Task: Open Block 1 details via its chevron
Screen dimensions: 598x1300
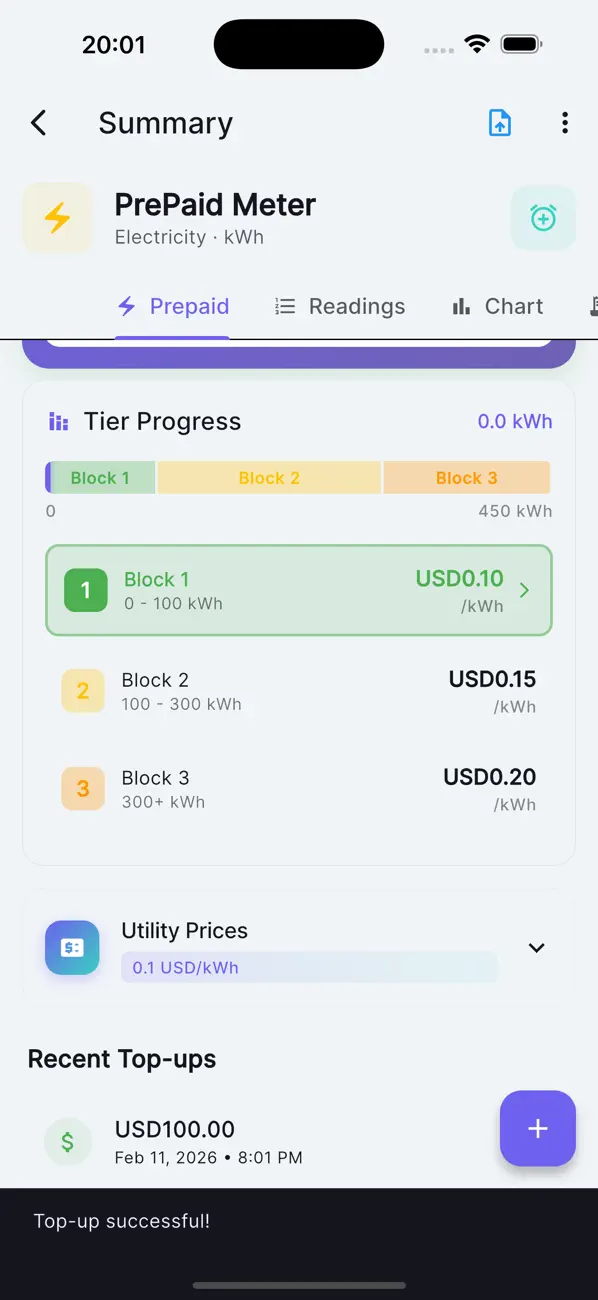Action: pos(523,590)
